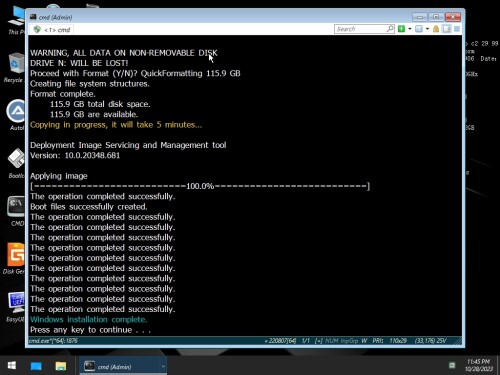This screenshot has width=500, height=375.
Task: Click the scrolling toggle icon beside the padlock
Action: coord(446,29)
